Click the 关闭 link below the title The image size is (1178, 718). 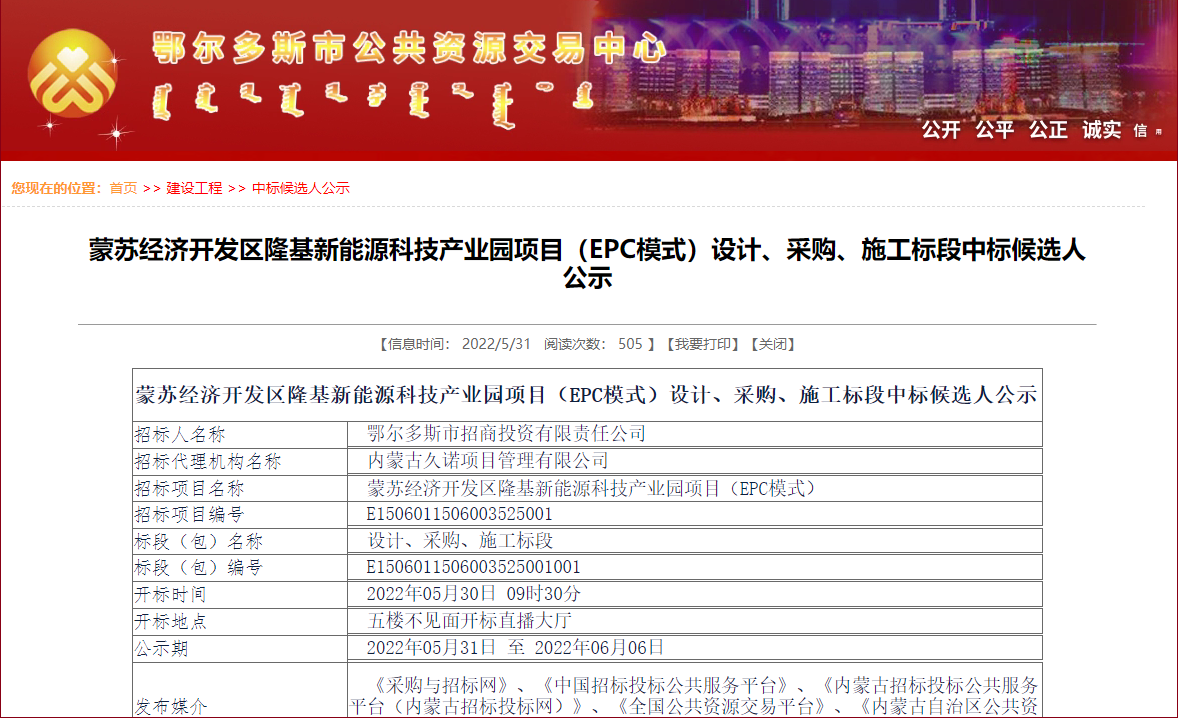coord(772,344)
